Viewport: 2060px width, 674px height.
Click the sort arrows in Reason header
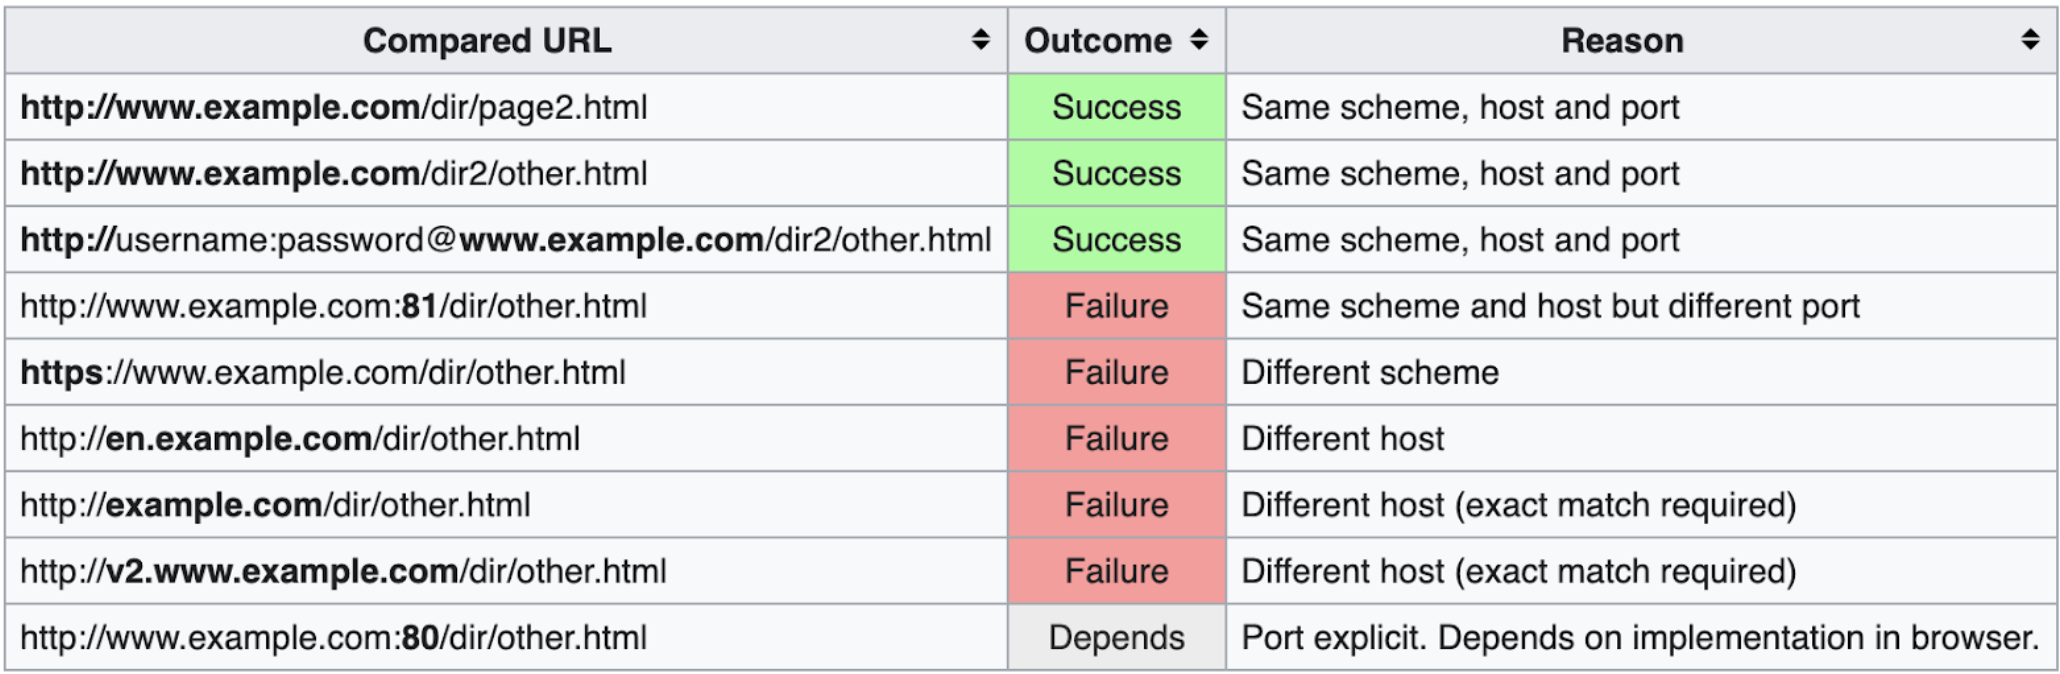(x=2030, y=40)
